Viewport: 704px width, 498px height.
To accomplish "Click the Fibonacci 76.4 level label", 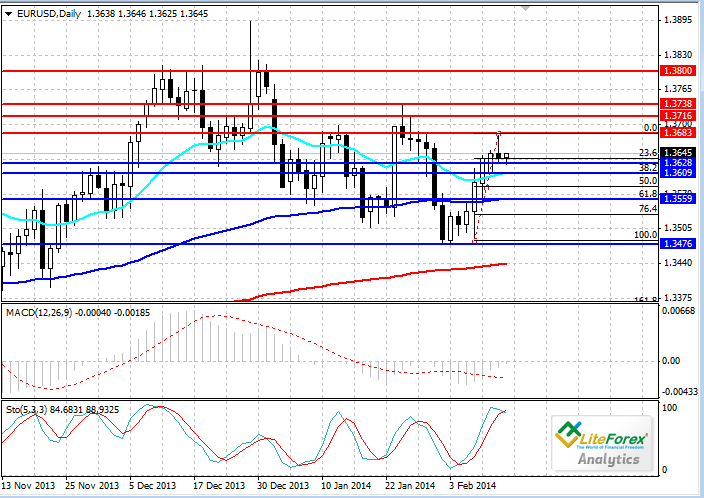I will coord(648,209).
